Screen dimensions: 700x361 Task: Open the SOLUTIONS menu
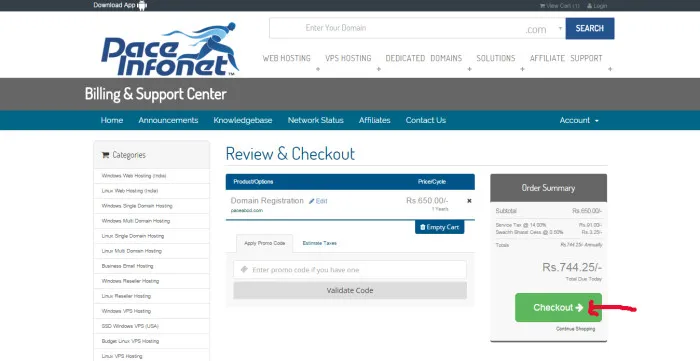coord(496,58)
